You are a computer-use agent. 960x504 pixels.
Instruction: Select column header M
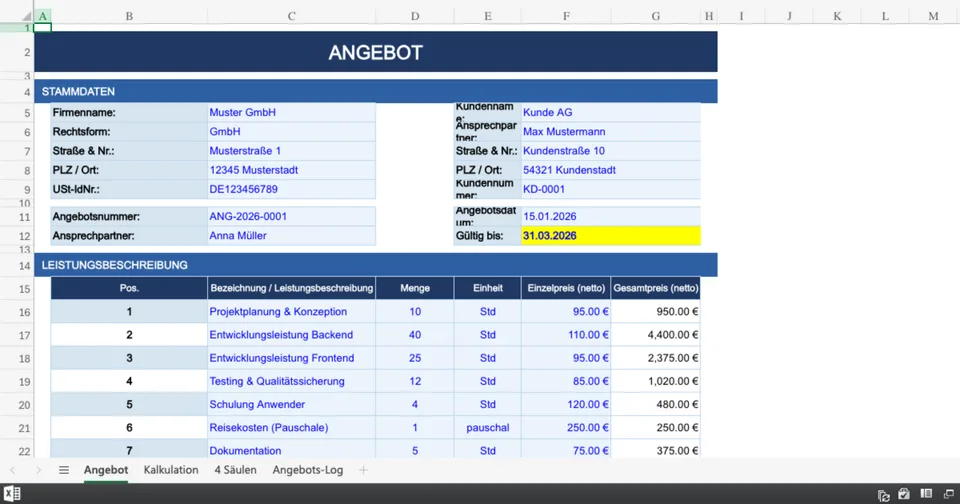(933, 17)
